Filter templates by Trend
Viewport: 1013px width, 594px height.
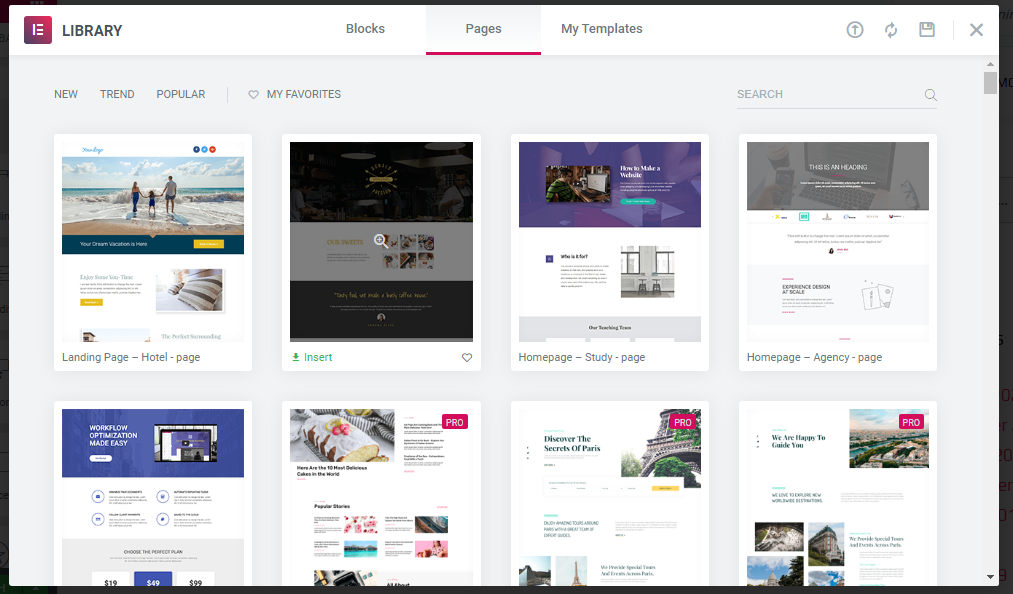pos(117,94)
